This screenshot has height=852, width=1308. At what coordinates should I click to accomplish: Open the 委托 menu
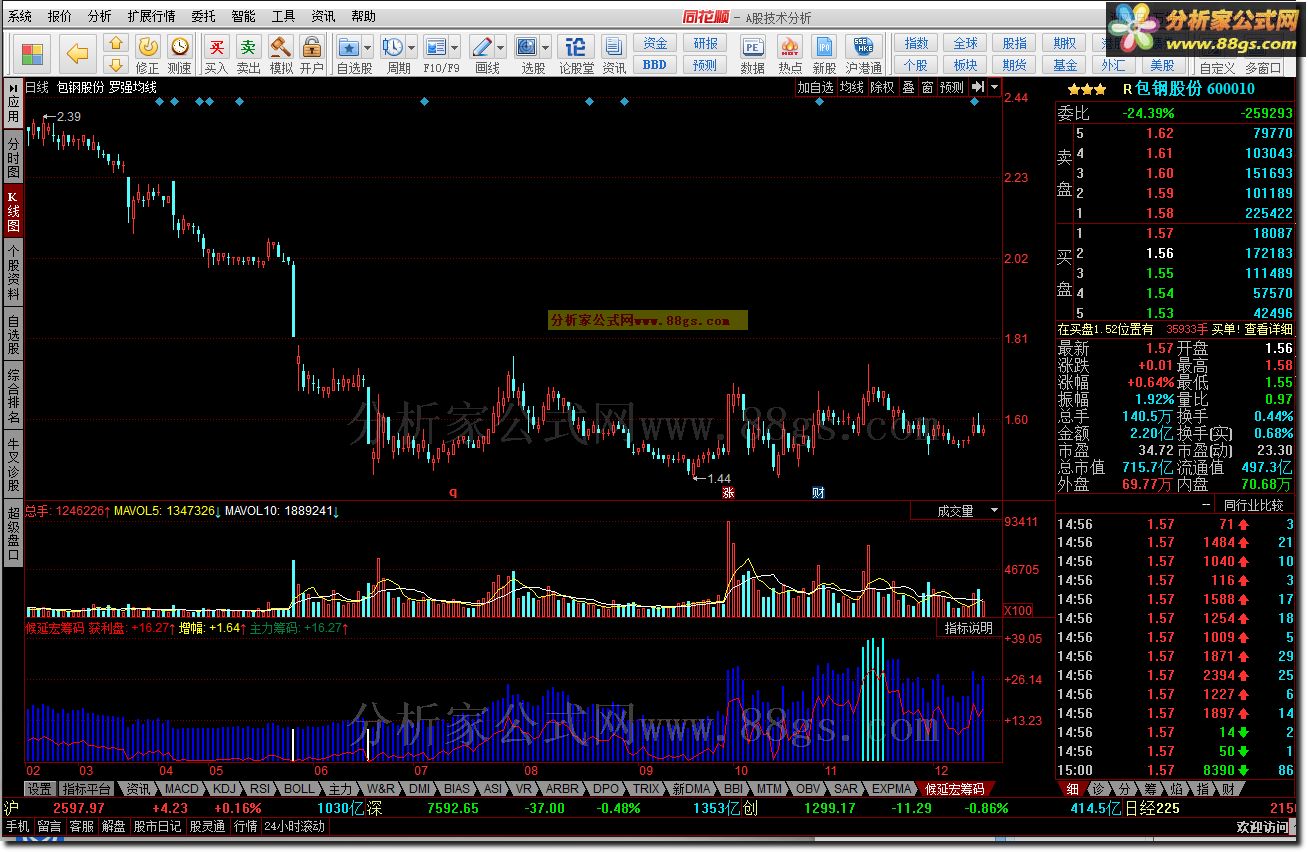click(203, 16)
